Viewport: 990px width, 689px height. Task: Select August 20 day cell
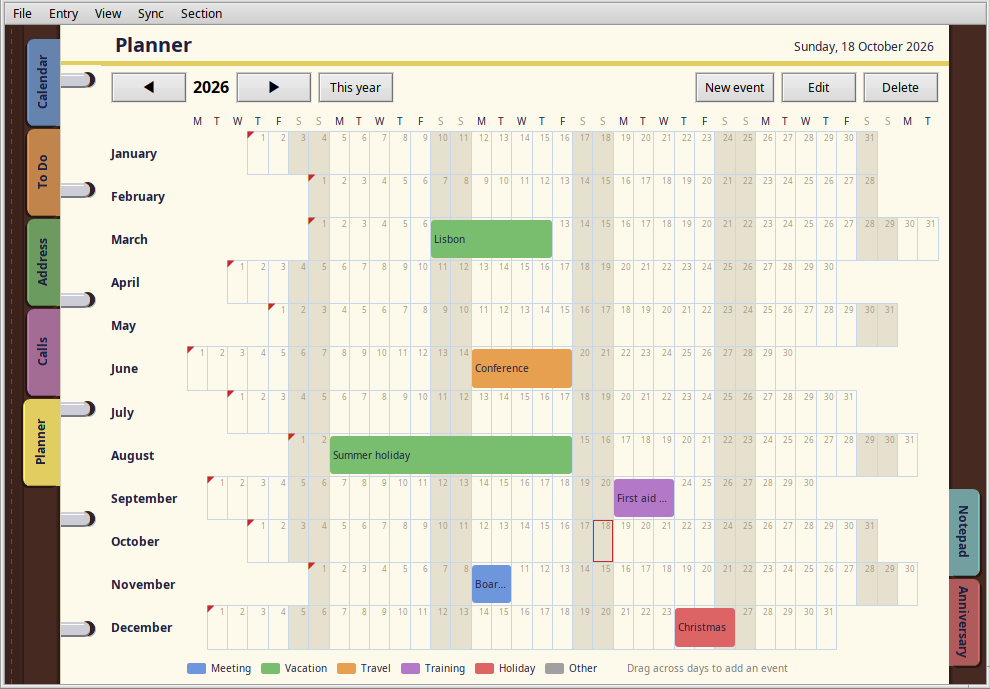point(684,455)
